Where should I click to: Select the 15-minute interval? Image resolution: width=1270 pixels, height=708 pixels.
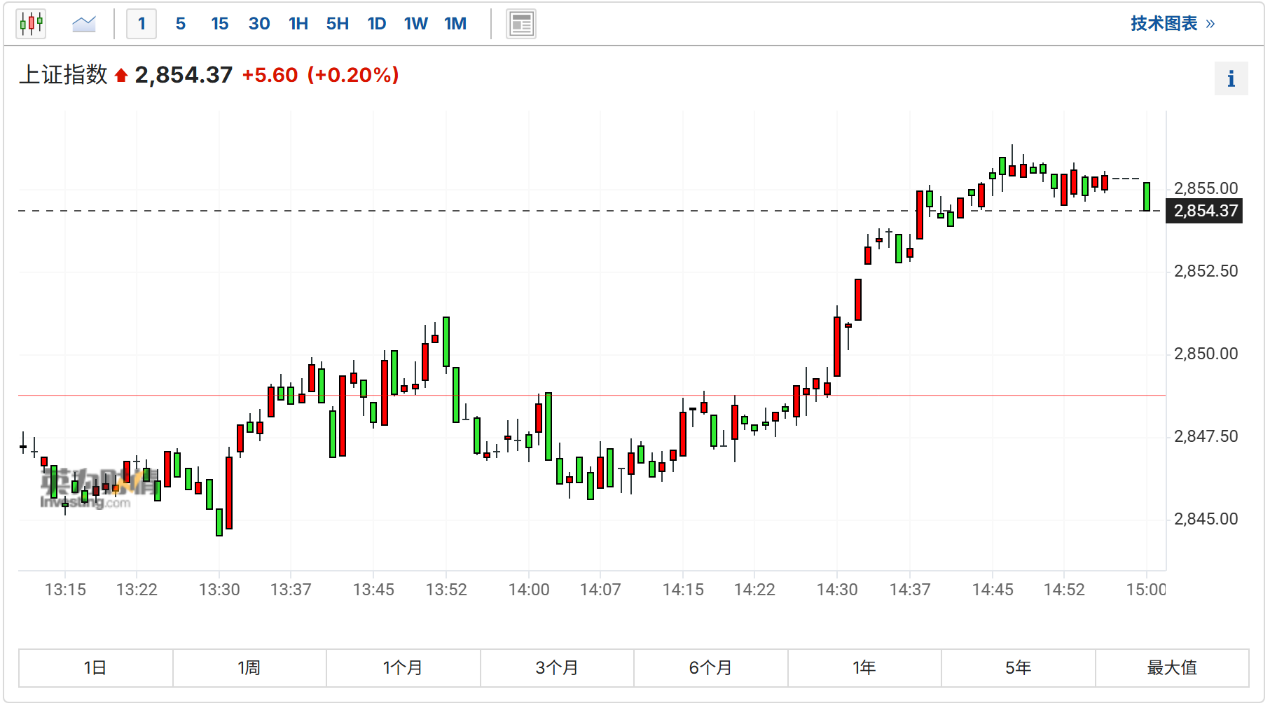tap(219, 24)
